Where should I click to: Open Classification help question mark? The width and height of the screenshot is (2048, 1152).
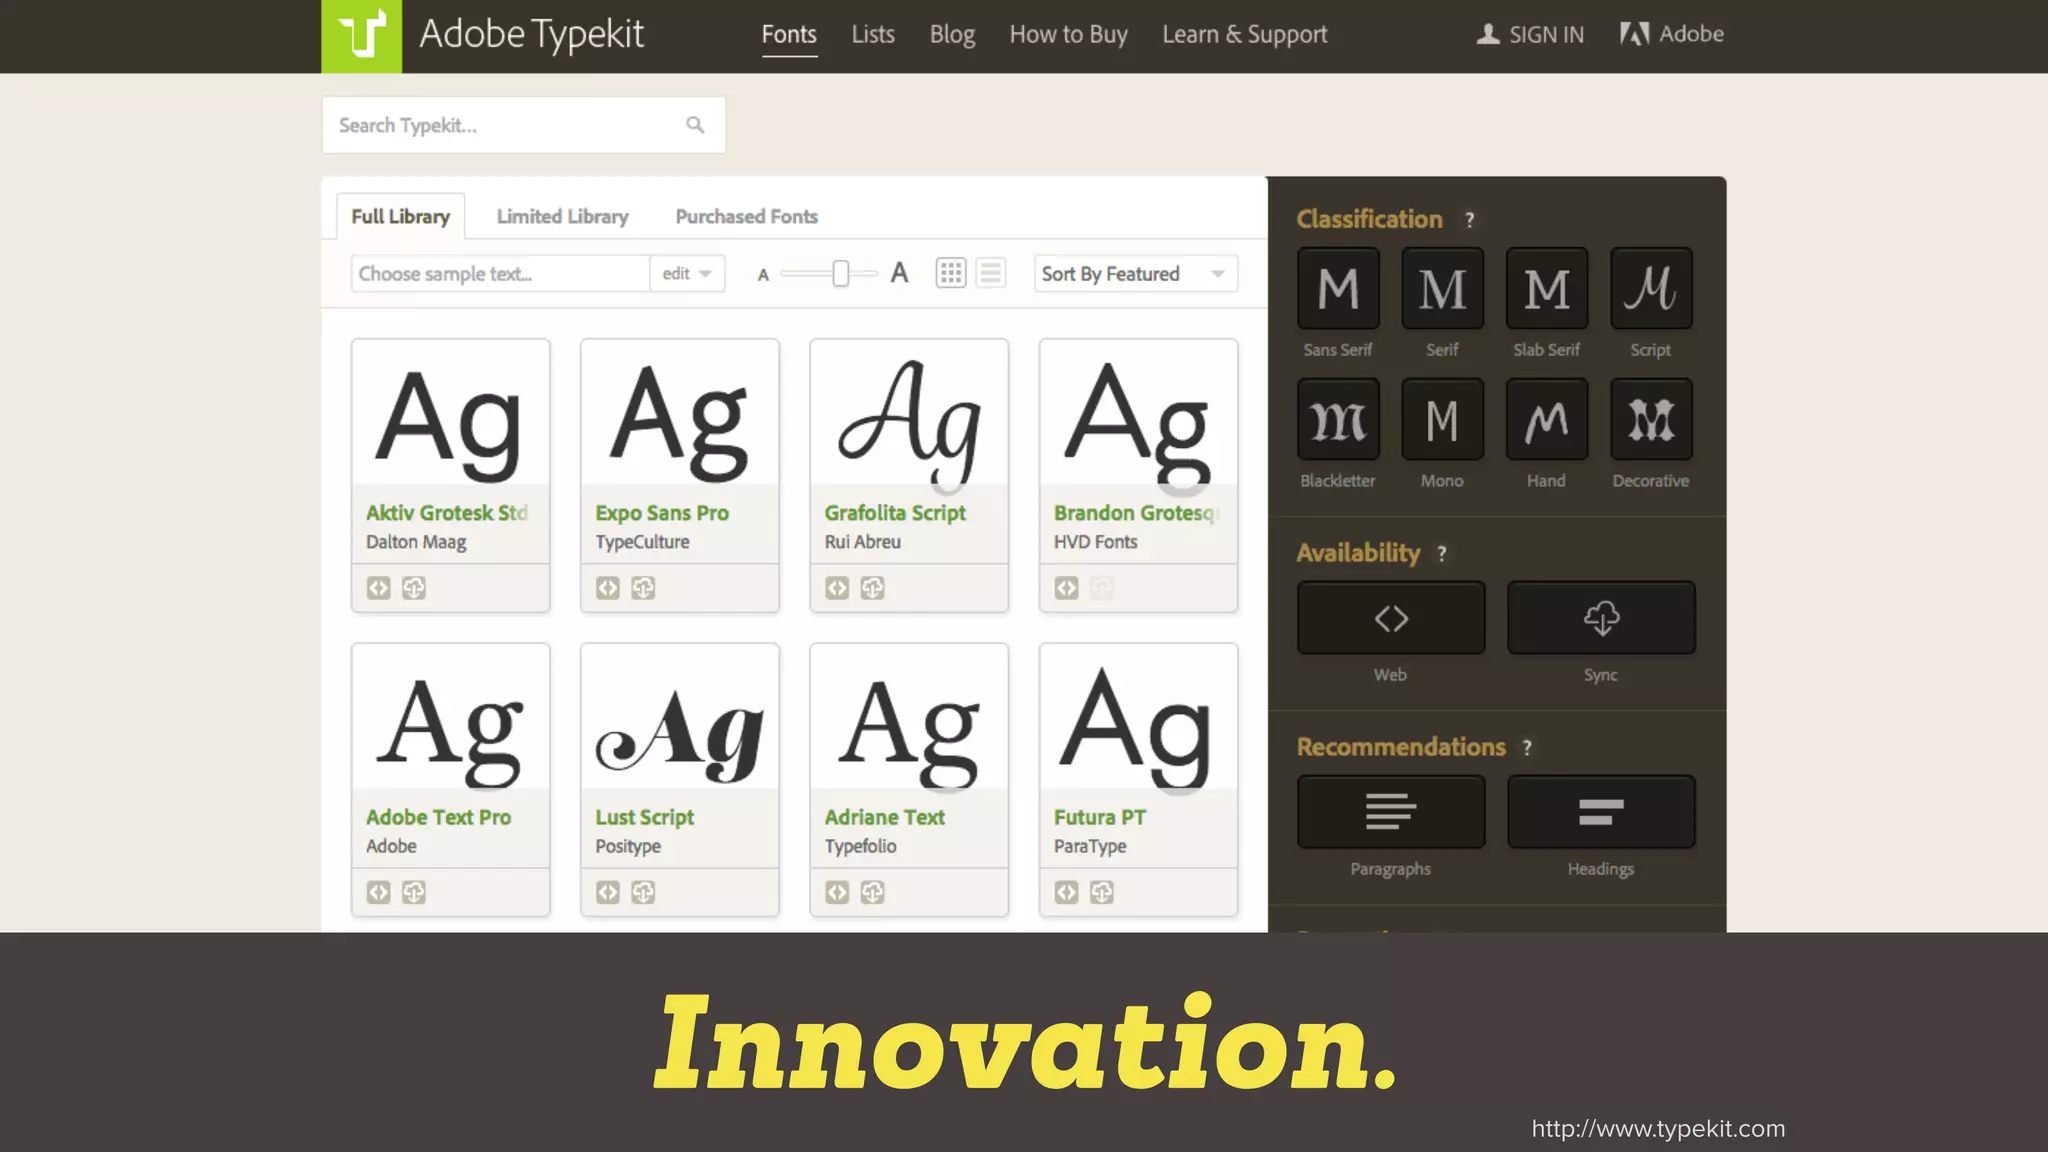click(x=1469, y=220)
